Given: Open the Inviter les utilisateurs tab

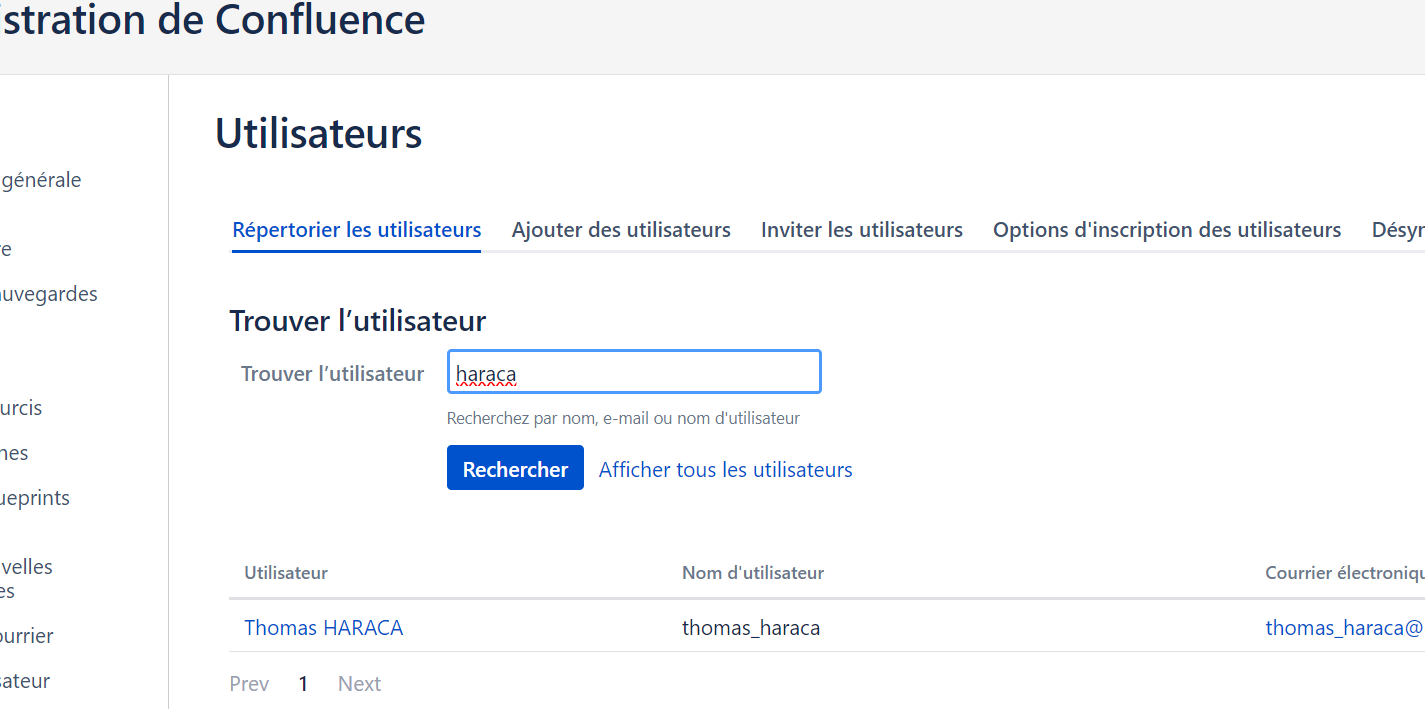Looking at the screenshot, I should (x=862, y=230).
